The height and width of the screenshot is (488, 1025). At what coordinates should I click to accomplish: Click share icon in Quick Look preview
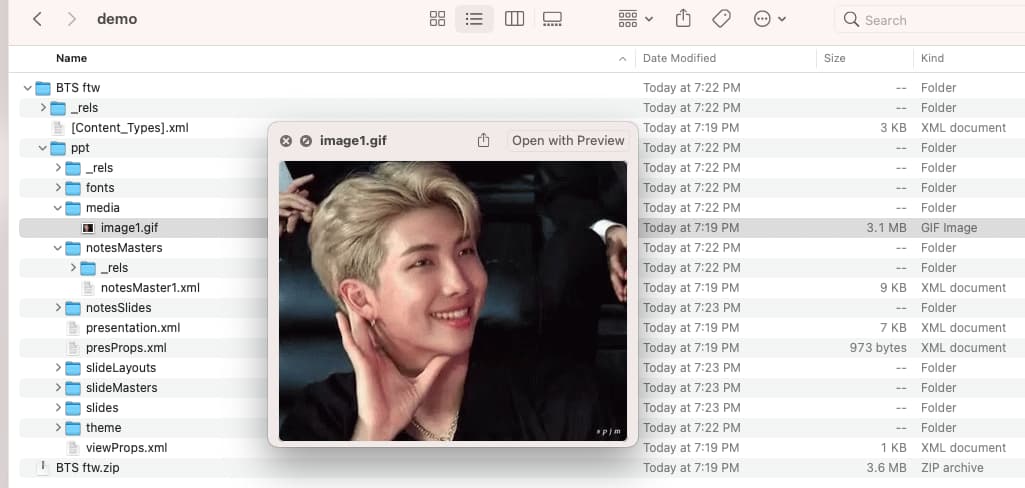[484, 141]
